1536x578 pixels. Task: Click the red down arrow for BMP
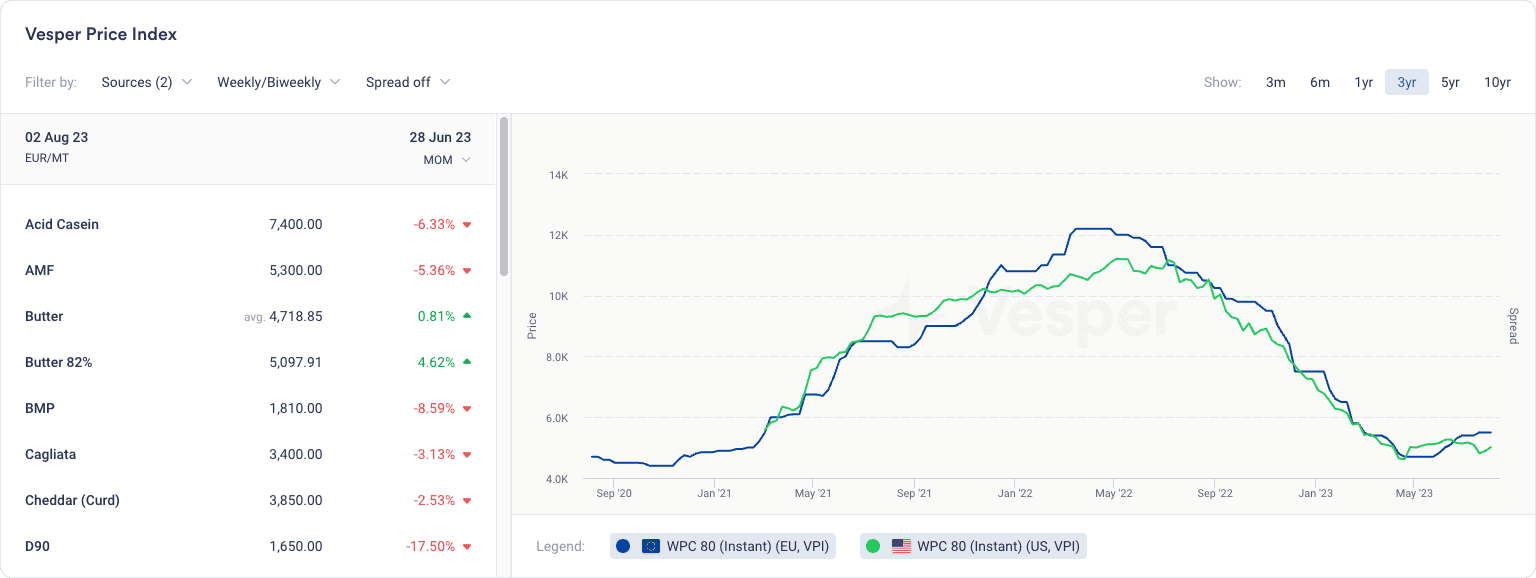point(467,409)
